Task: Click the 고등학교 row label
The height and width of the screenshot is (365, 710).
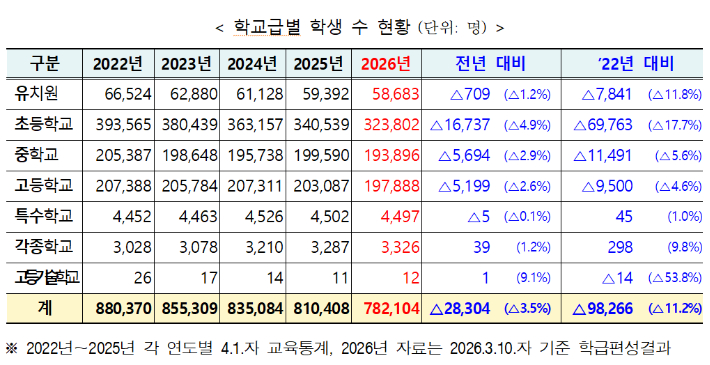Action: tap(43, 186)
